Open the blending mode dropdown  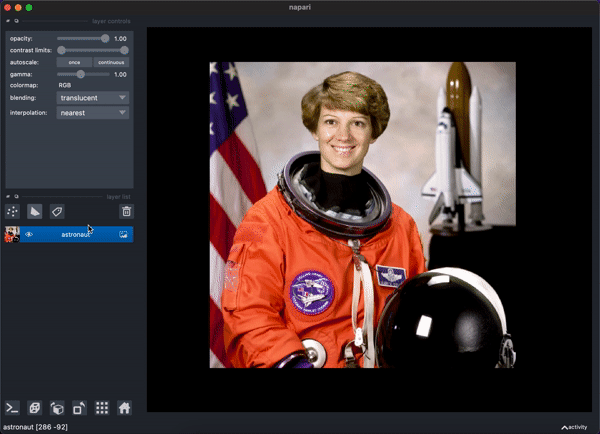pos(93,98)
